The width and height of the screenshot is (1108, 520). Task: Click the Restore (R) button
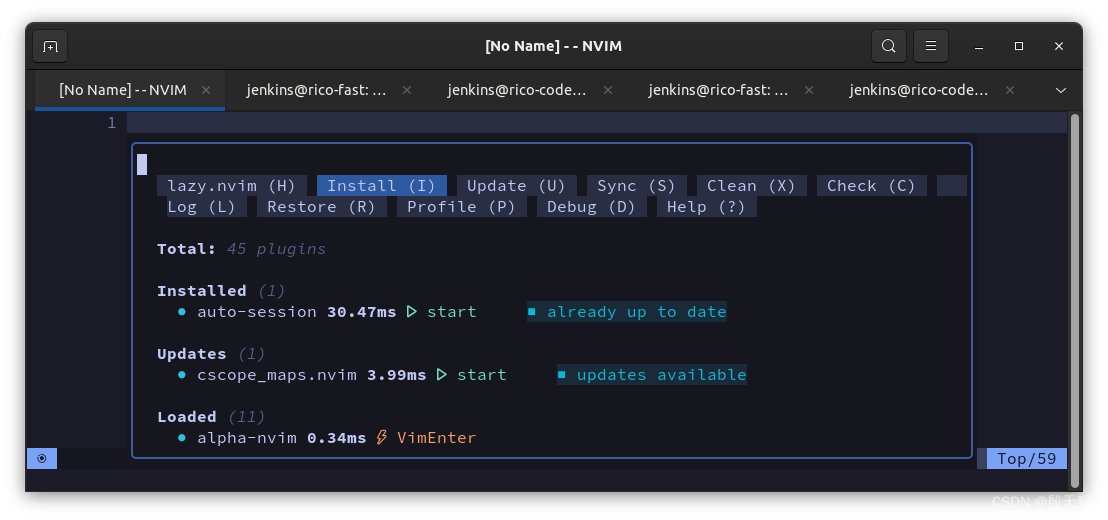(x=322, y=207)
